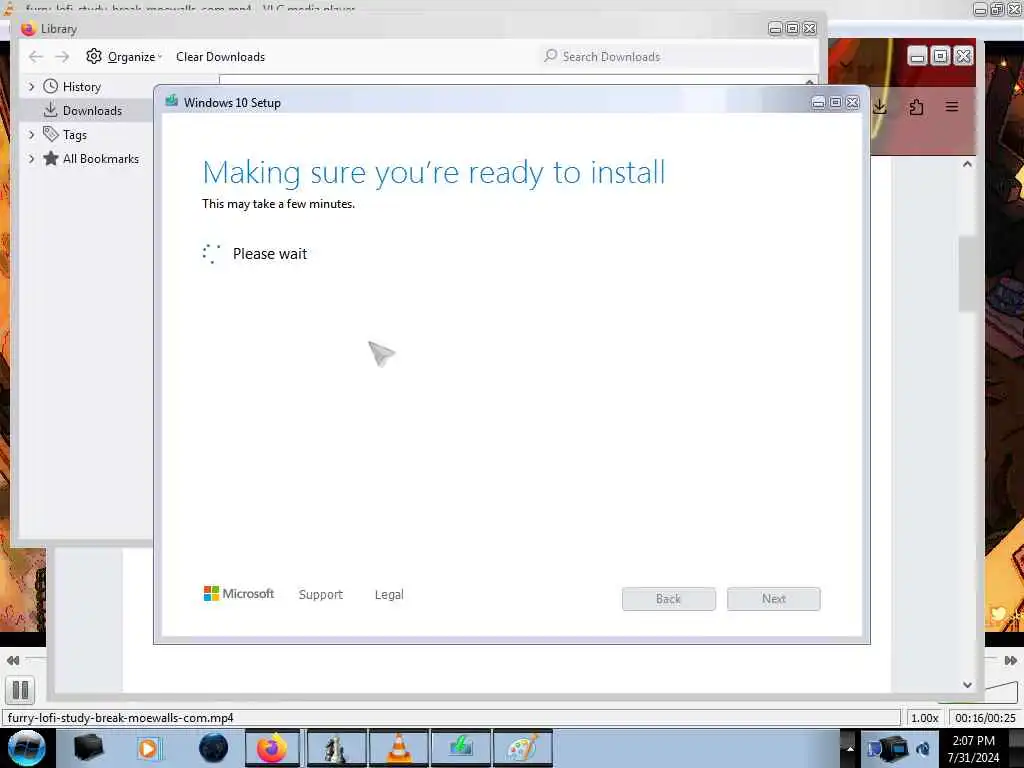Click the Back button in Setup
Viewport: 1024px width, 768px height.
669,599
